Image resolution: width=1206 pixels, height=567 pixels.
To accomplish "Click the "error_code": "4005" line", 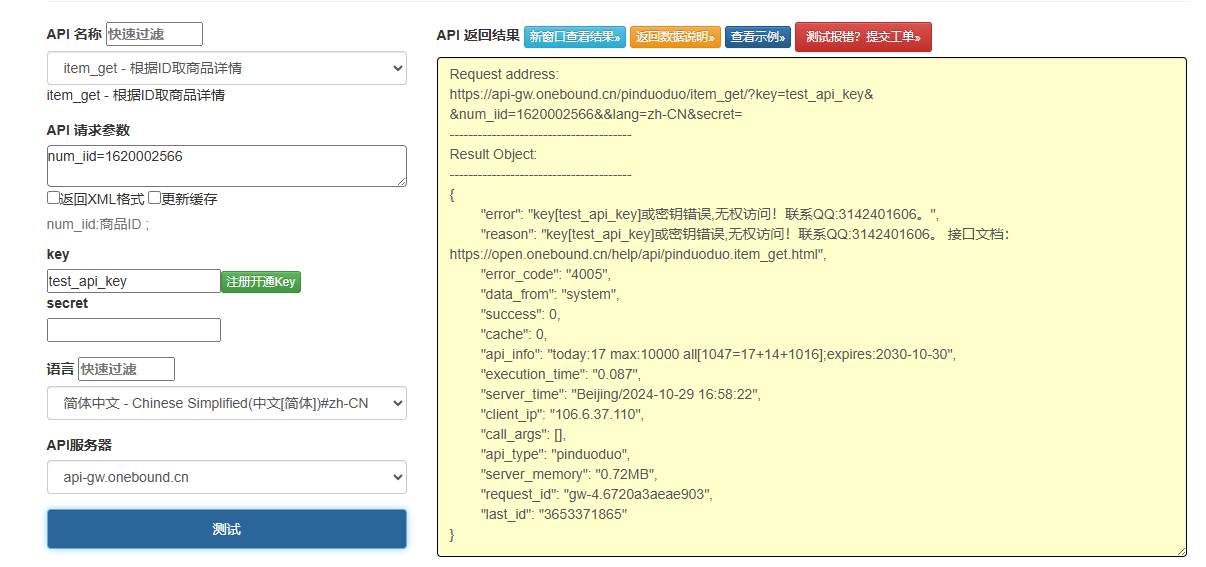I will (x=545, y=274).
